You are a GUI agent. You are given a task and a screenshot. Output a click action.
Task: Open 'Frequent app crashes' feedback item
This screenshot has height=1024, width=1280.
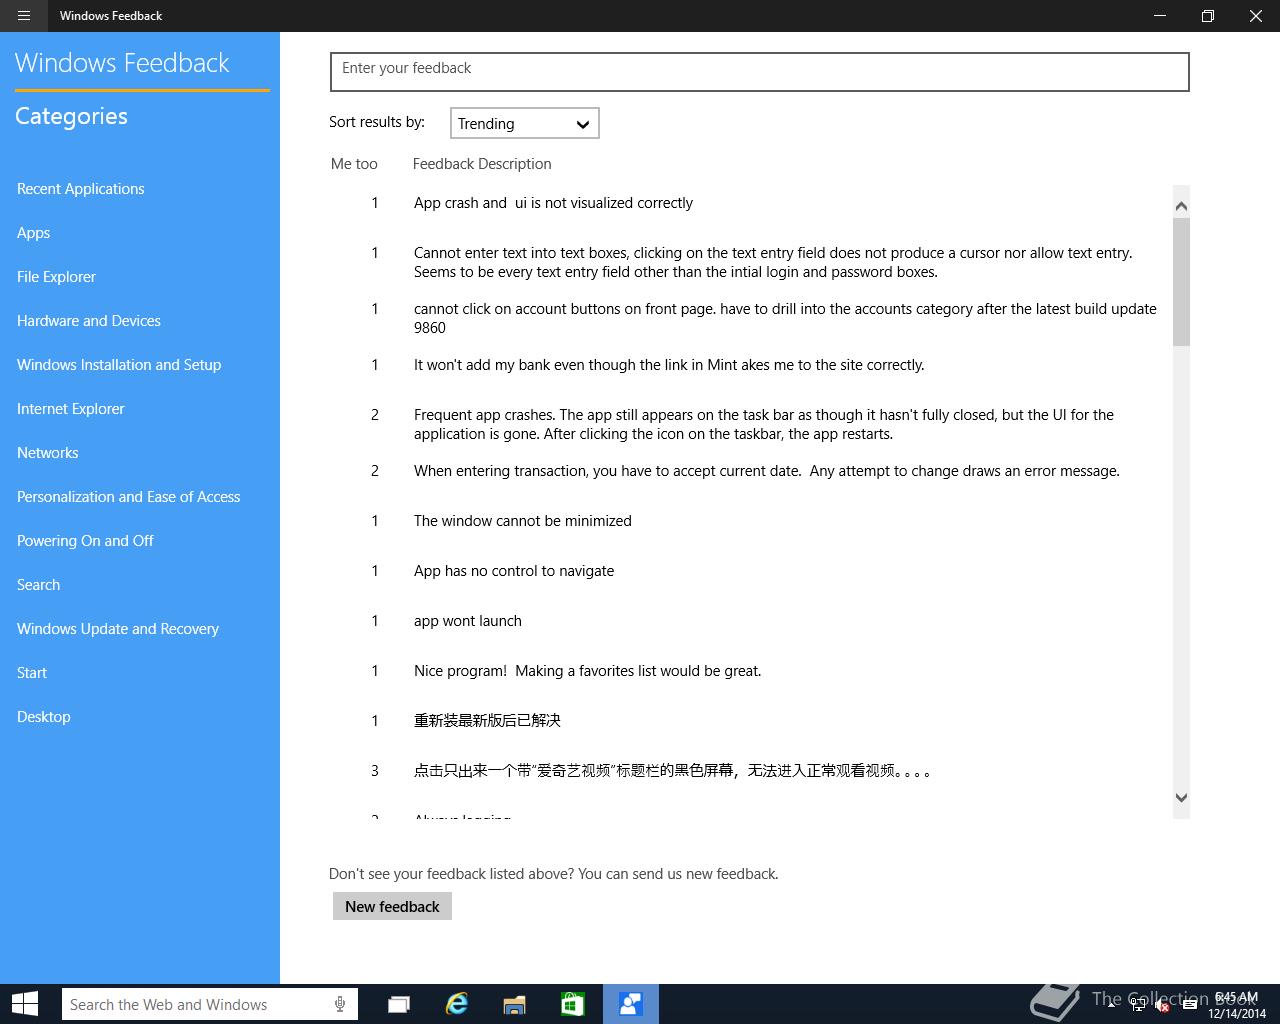[x=764, y=424]
